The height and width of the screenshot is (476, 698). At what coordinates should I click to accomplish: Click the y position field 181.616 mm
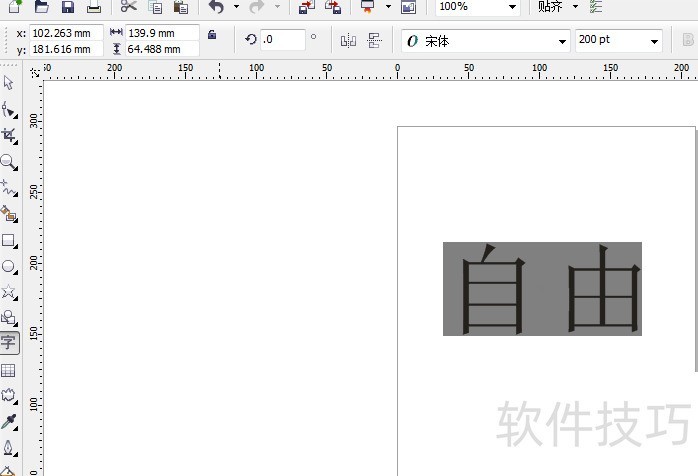[66, 49]
